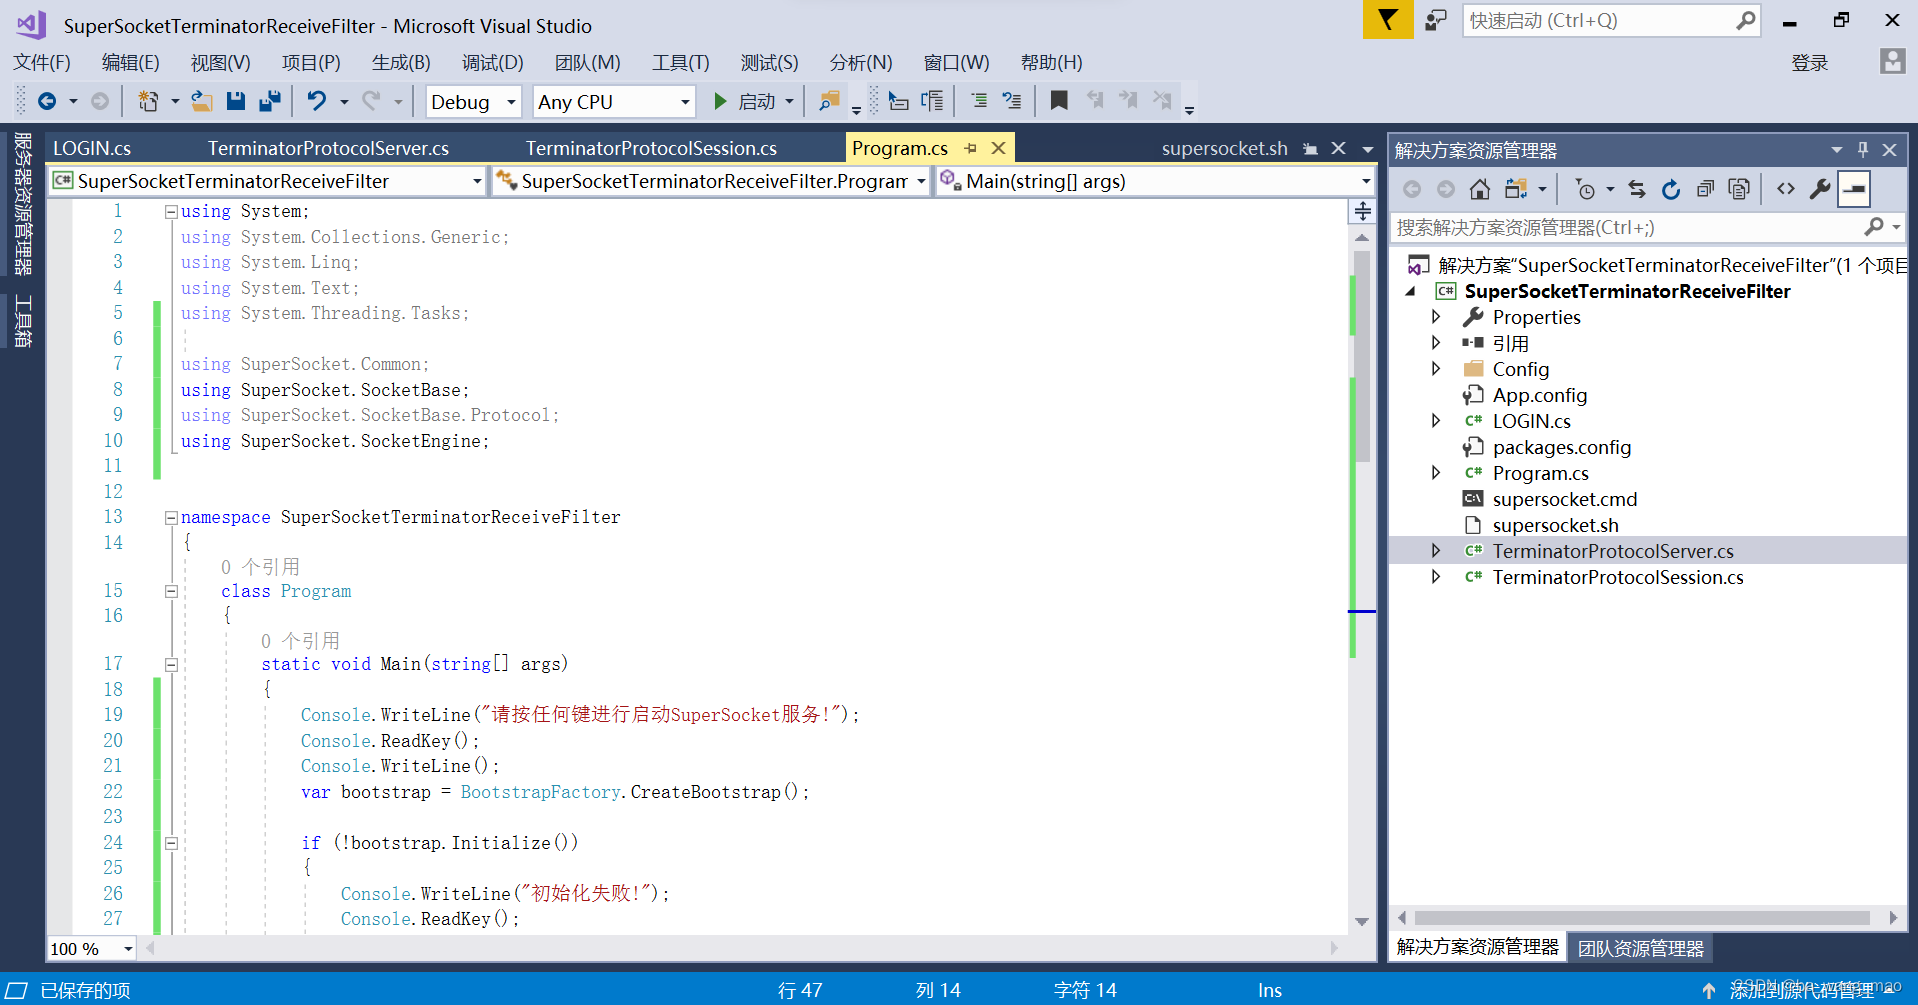Click the account avatar icon next to 登录
Screen dimensions: 1918x1005
click(x=1892, y=62)
